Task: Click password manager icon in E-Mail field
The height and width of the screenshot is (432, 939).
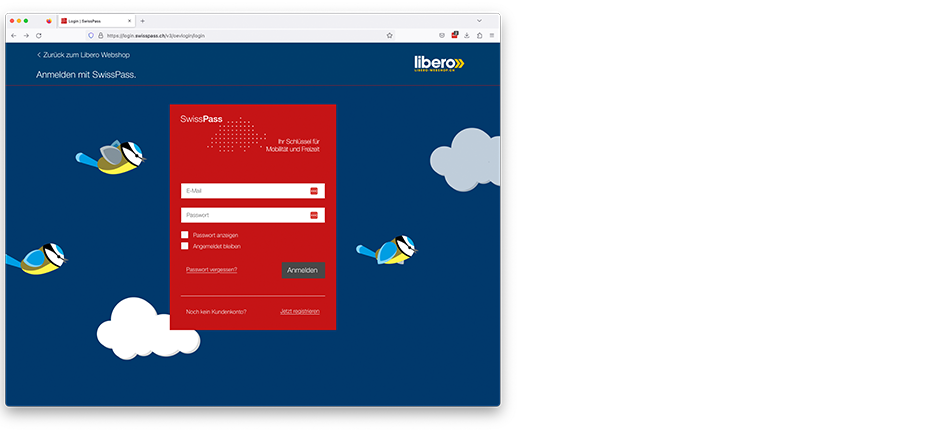Action: (314, 191)
